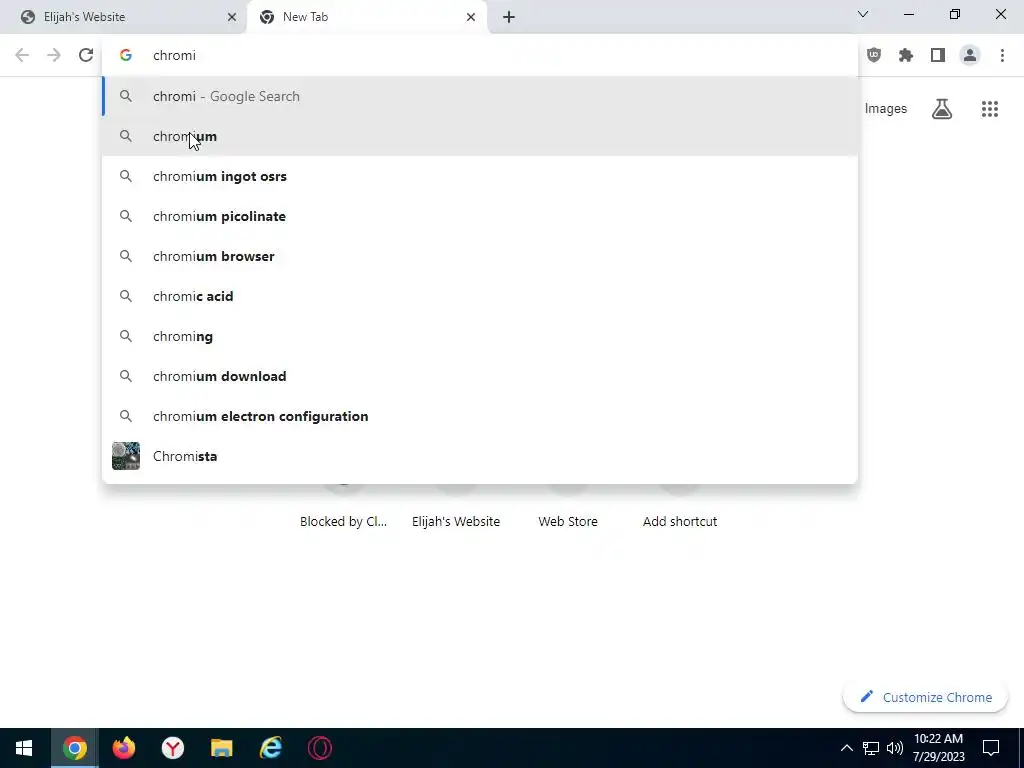Open the notifications action center
Screen dimensions: 1024x768
tap(991, 748)
